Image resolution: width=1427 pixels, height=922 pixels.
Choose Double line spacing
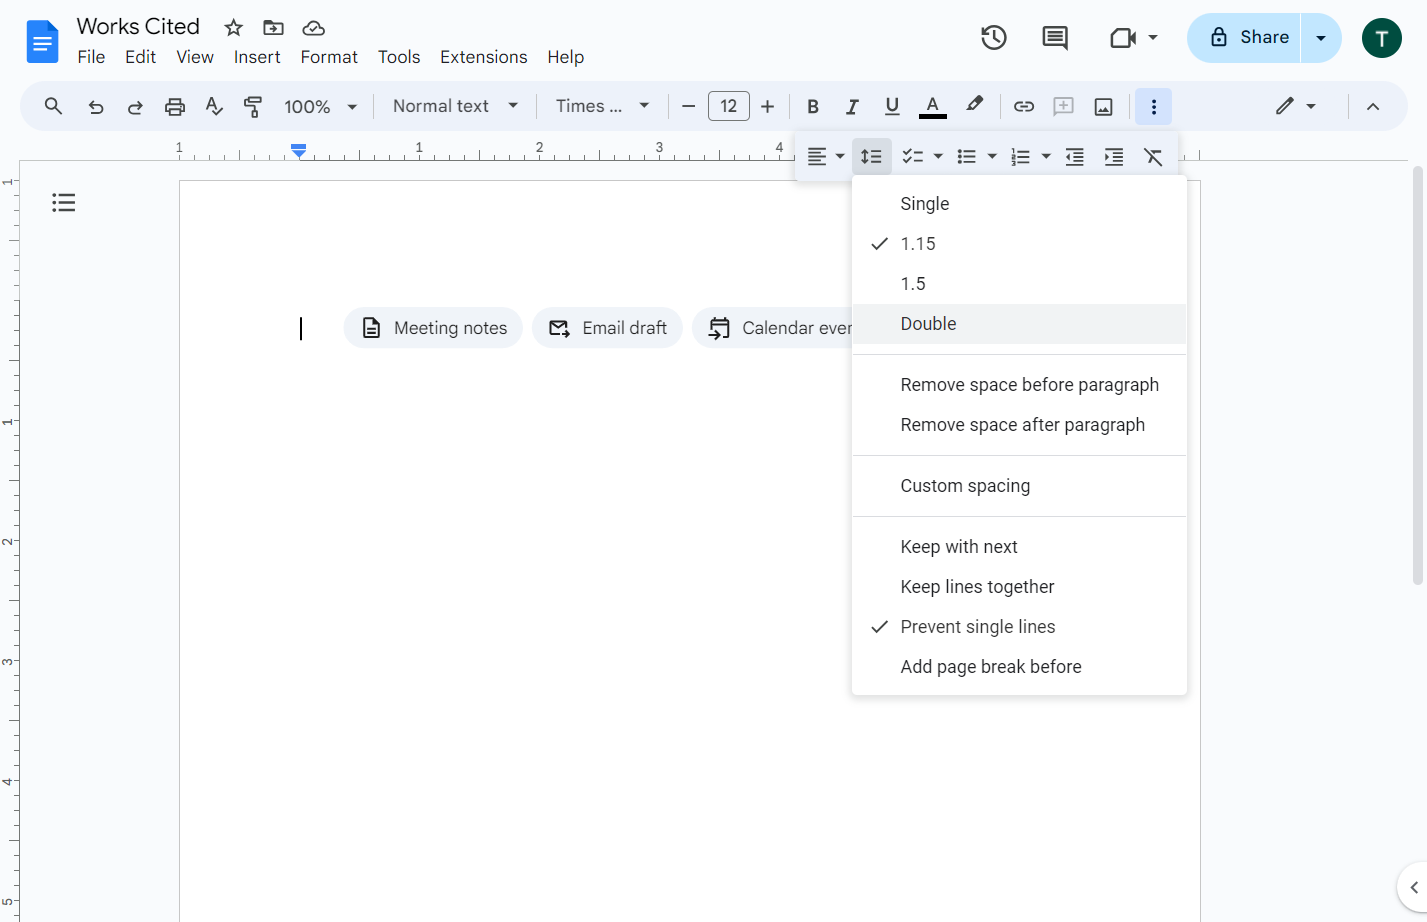click(x=1019, y=324)
